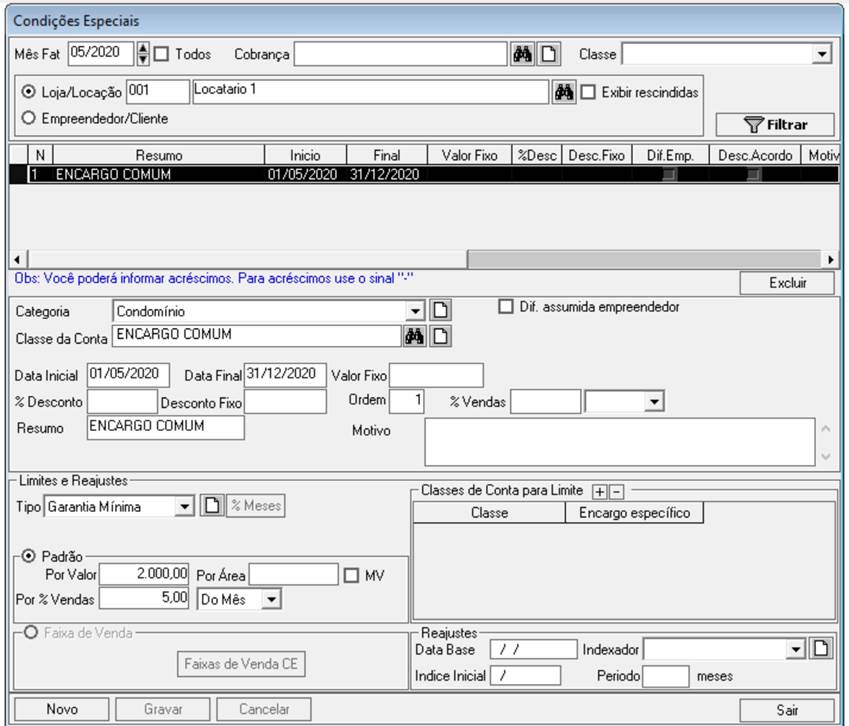
Task: Click the Desc.Fixo column header
Action: [597, 155]
